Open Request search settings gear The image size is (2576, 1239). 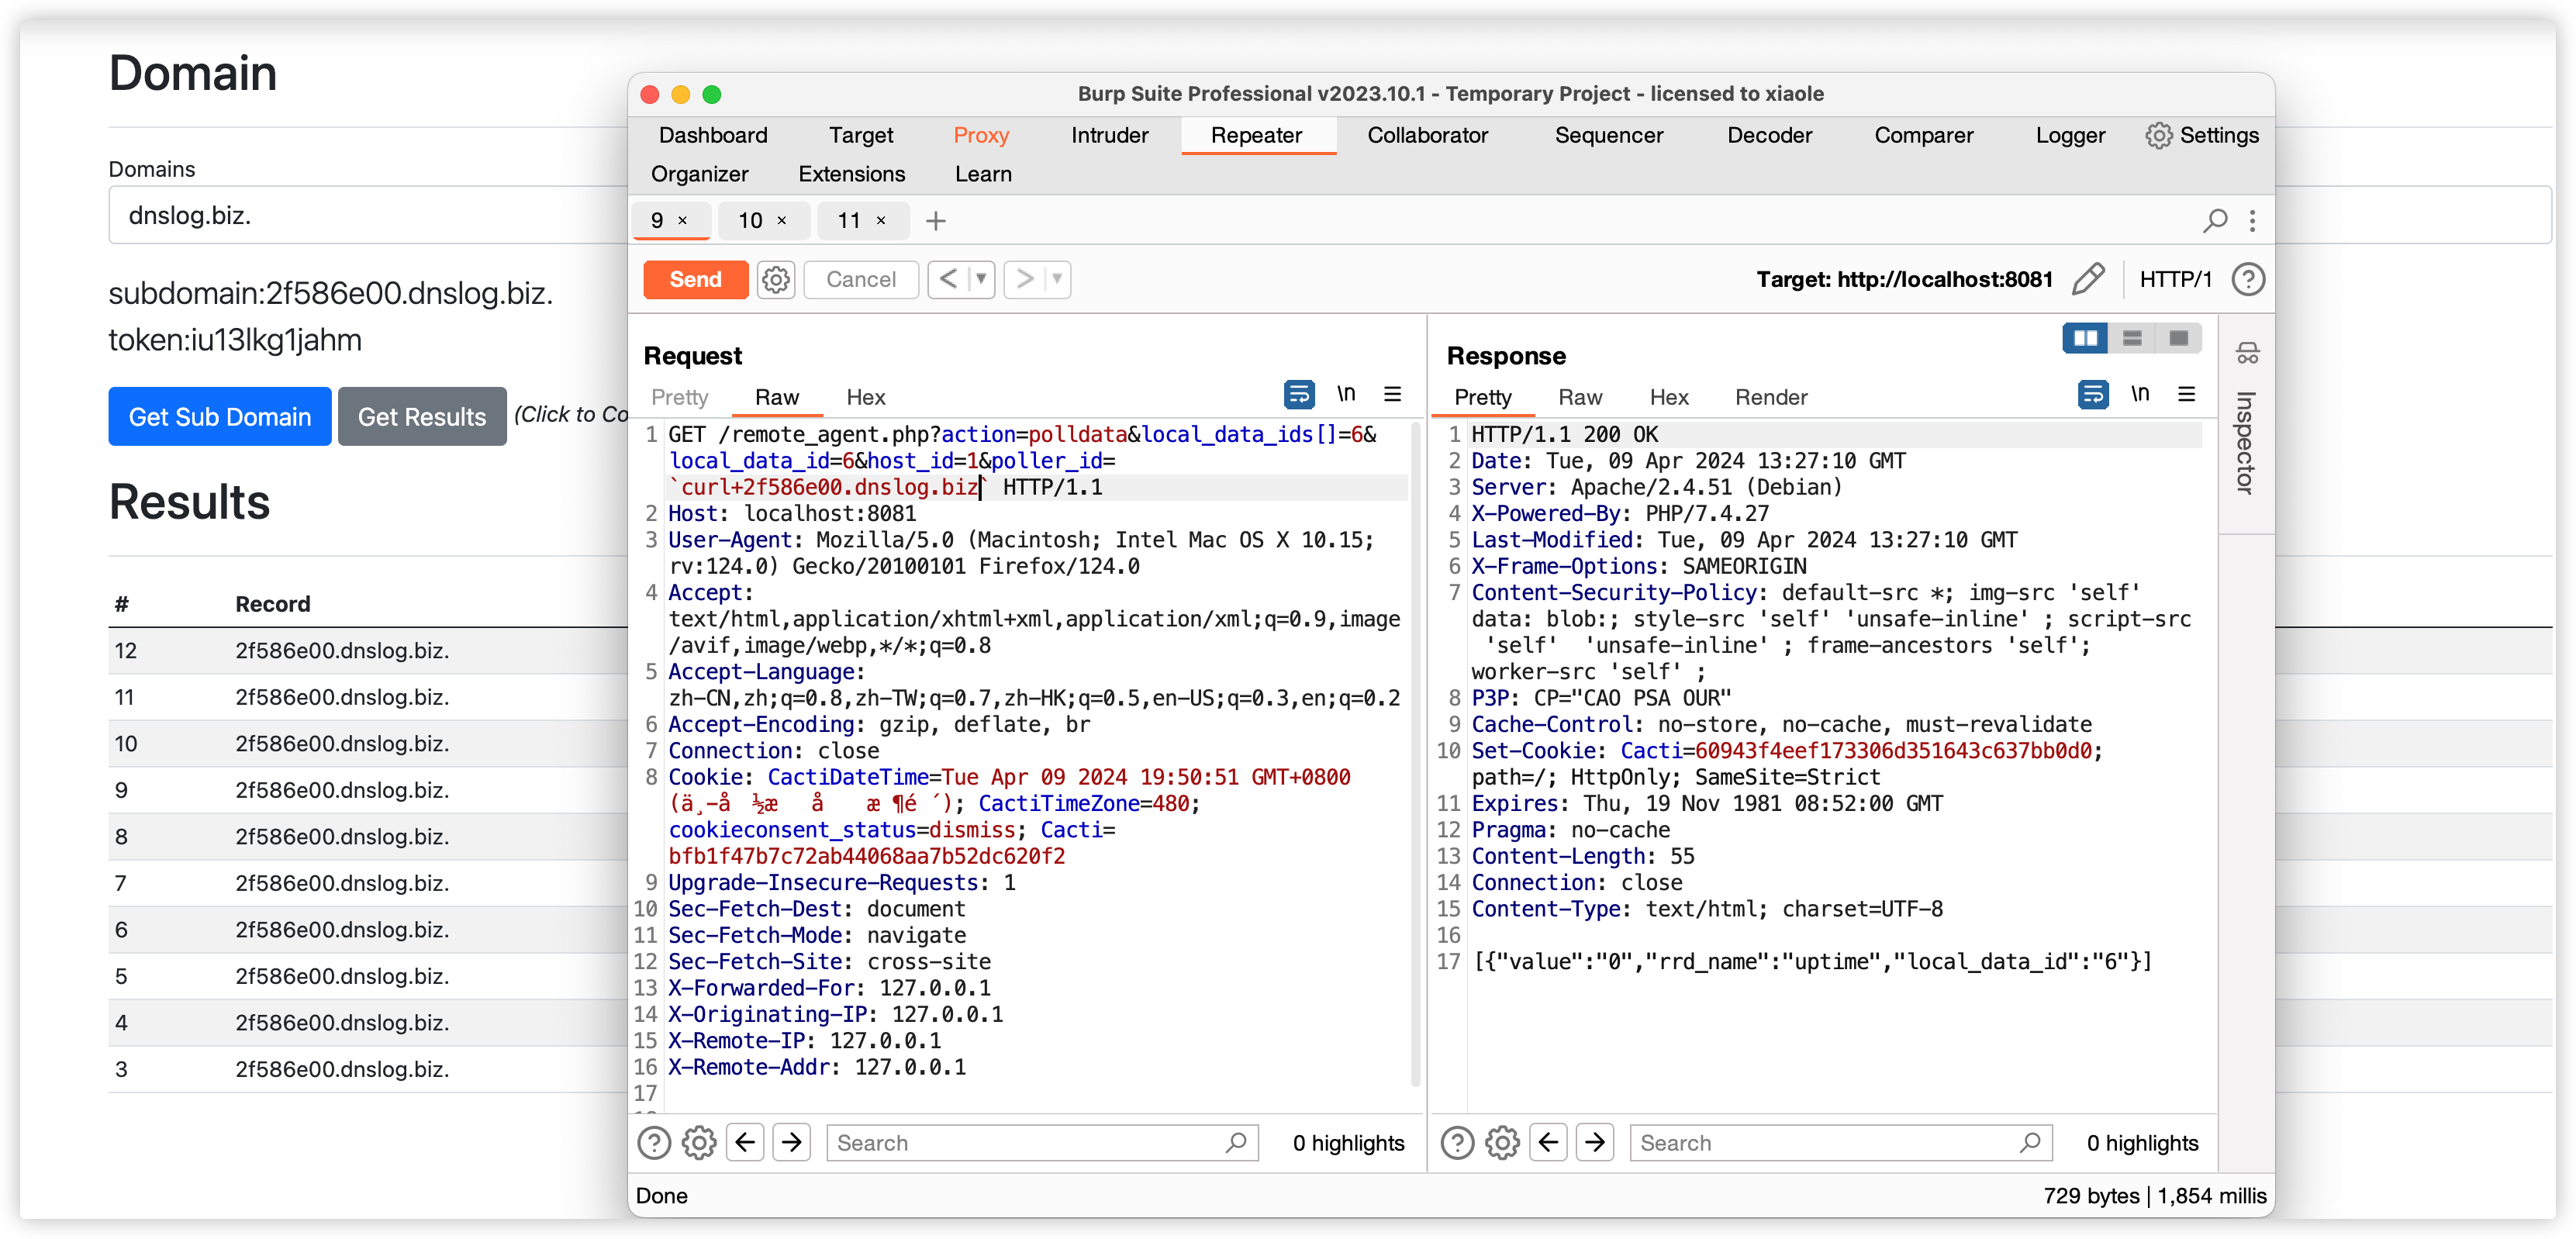(699, 1143)
